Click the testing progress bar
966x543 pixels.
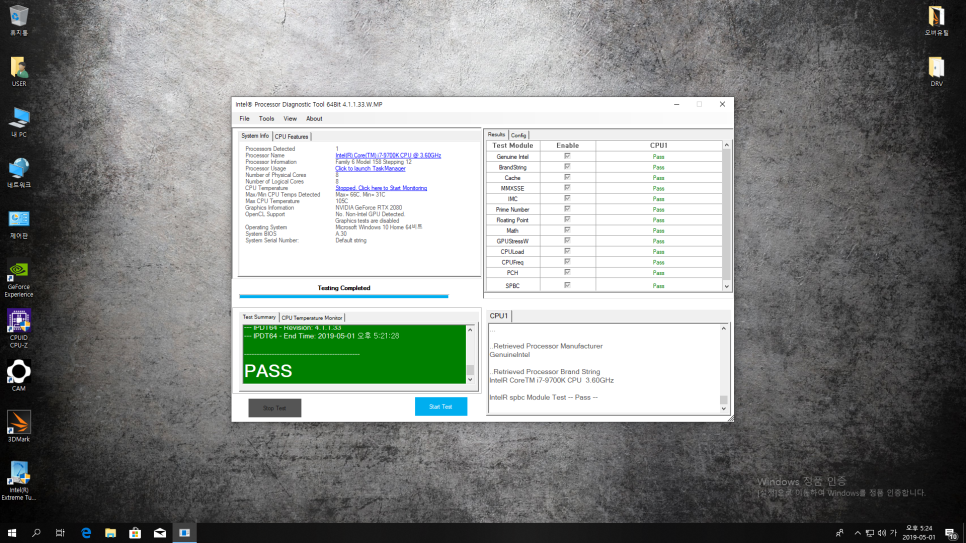[x=344, y=296]
